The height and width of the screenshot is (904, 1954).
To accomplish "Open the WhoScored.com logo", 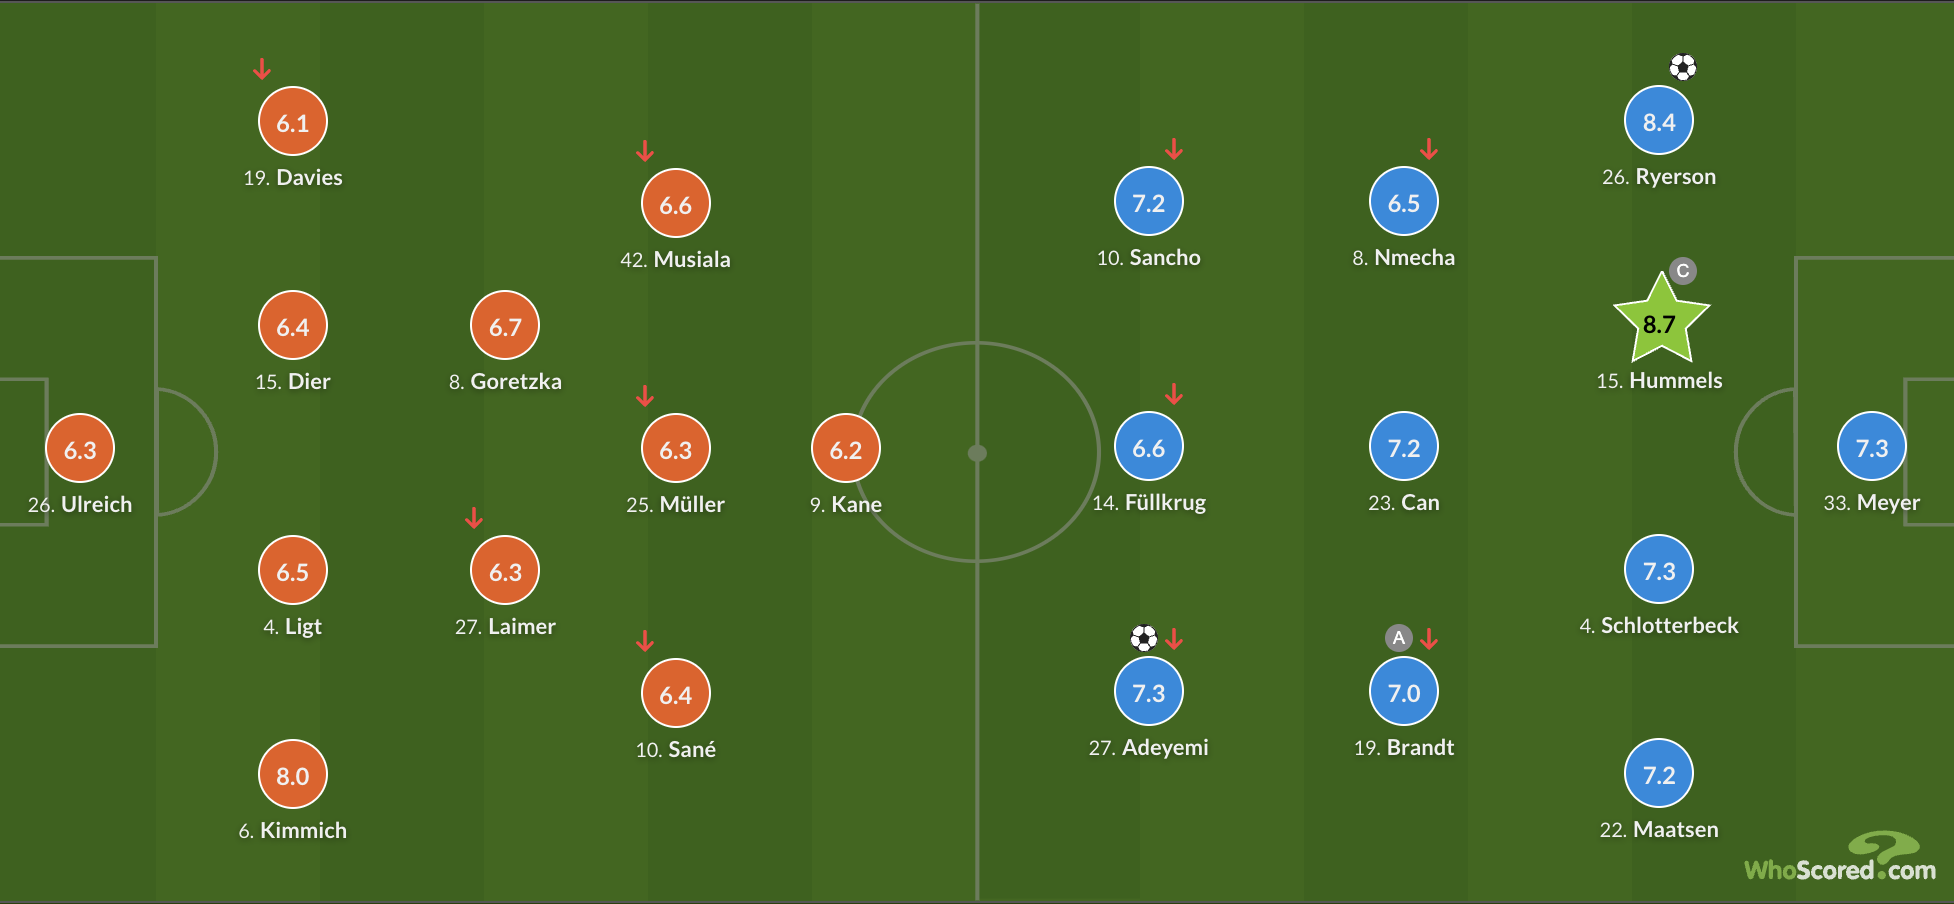I will 1840,858.
